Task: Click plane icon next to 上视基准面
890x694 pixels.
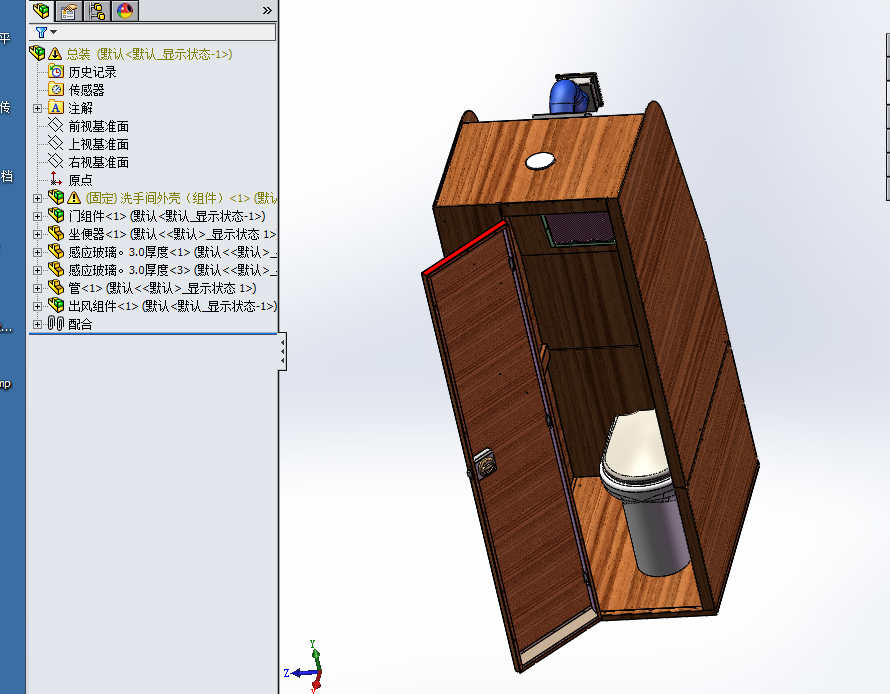Action: coord(56,144)
